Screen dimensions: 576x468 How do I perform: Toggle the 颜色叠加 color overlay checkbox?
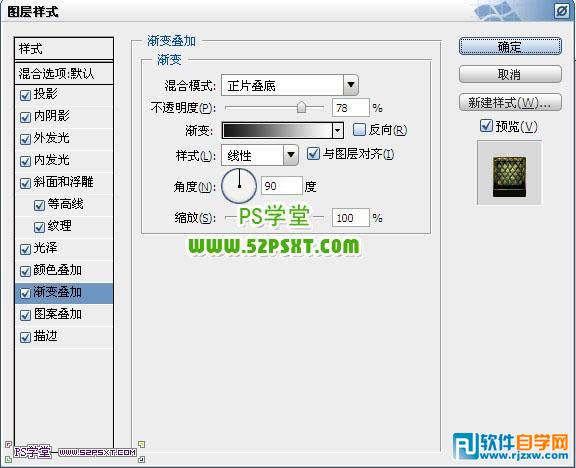click(x=25, y=271)
